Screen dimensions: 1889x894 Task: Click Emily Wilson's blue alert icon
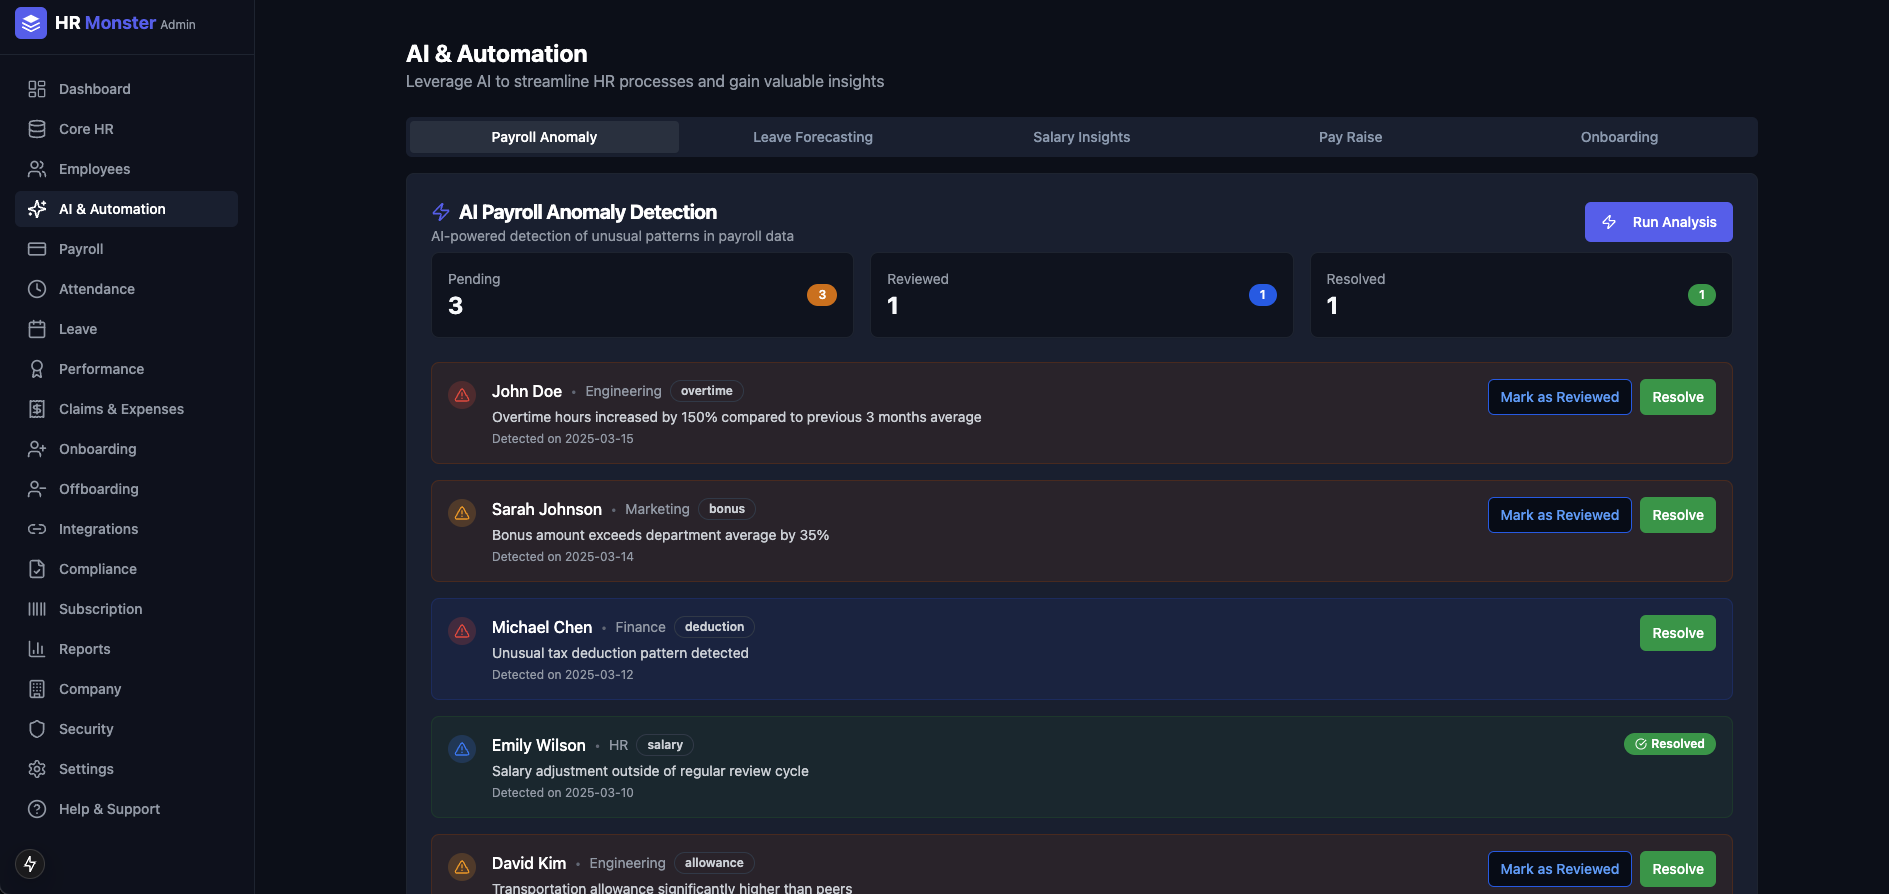click(x=462, y=749)
